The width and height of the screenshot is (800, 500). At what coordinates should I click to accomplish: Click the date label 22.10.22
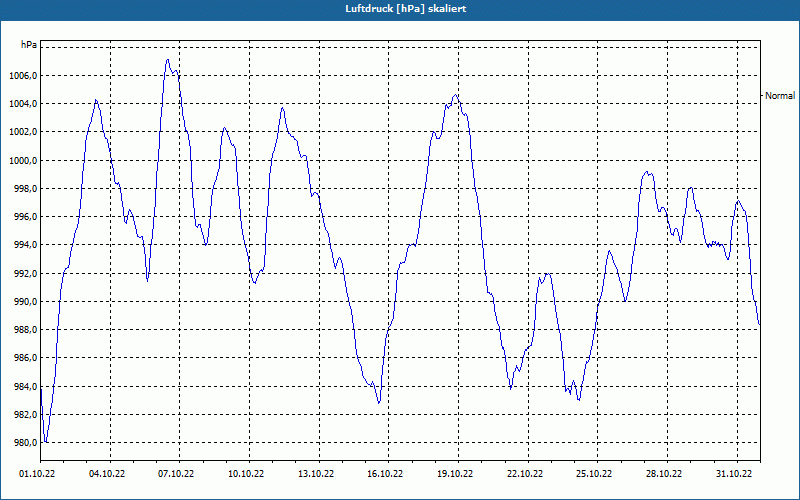524,474
